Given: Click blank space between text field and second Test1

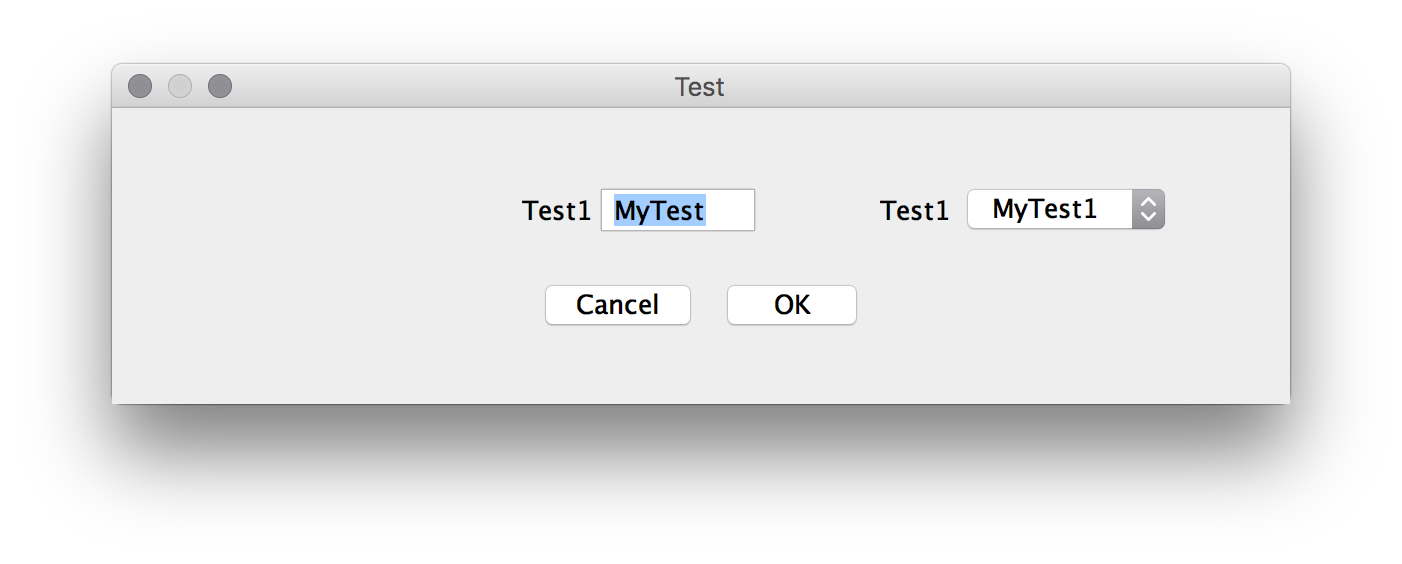Looking at the screenshot, I should coord(817,211).
